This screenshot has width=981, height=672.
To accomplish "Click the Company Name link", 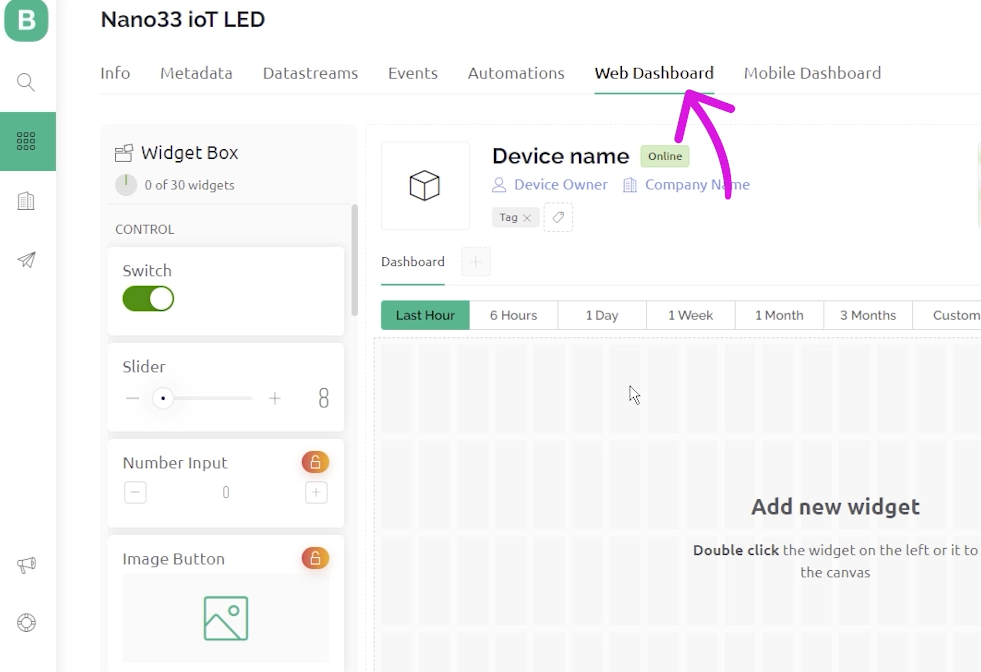I will [697, 185].
